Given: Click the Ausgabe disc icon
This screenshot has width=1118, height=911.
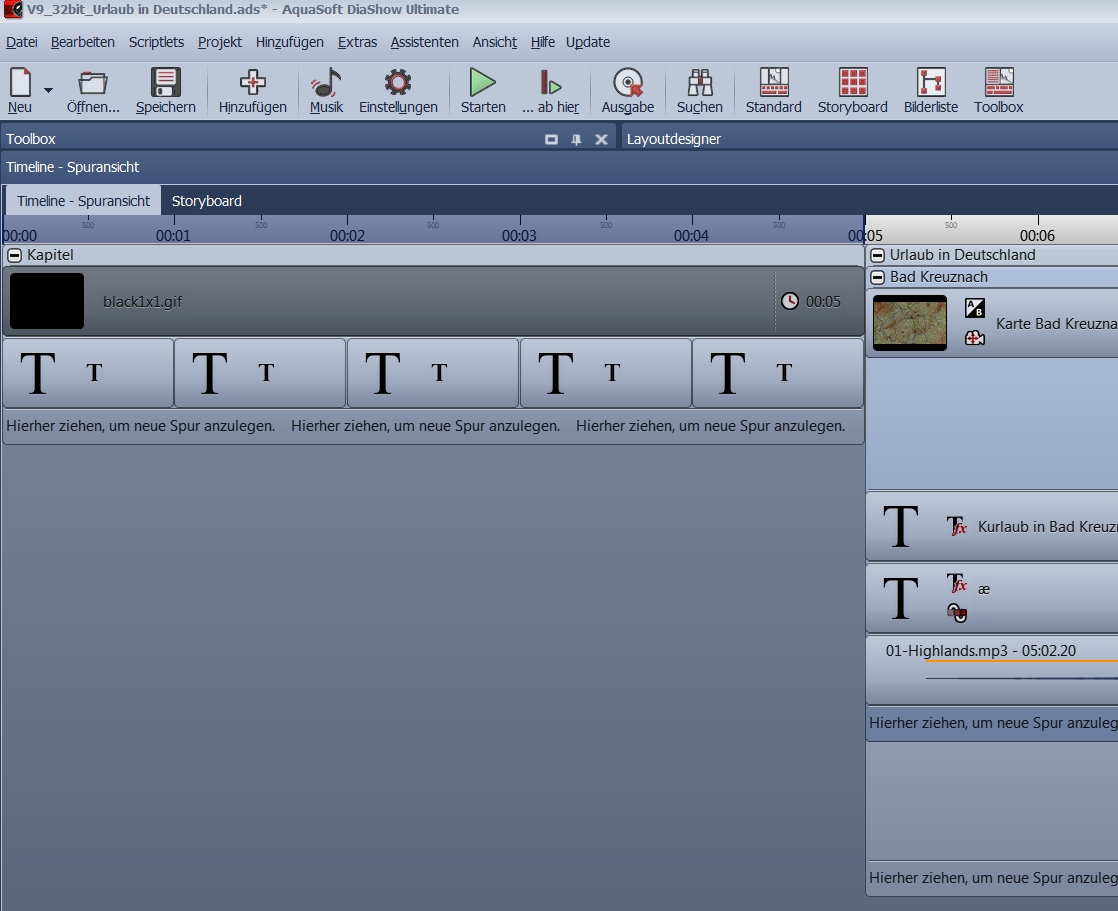Looking at the screenshot, I should (627, 83).
